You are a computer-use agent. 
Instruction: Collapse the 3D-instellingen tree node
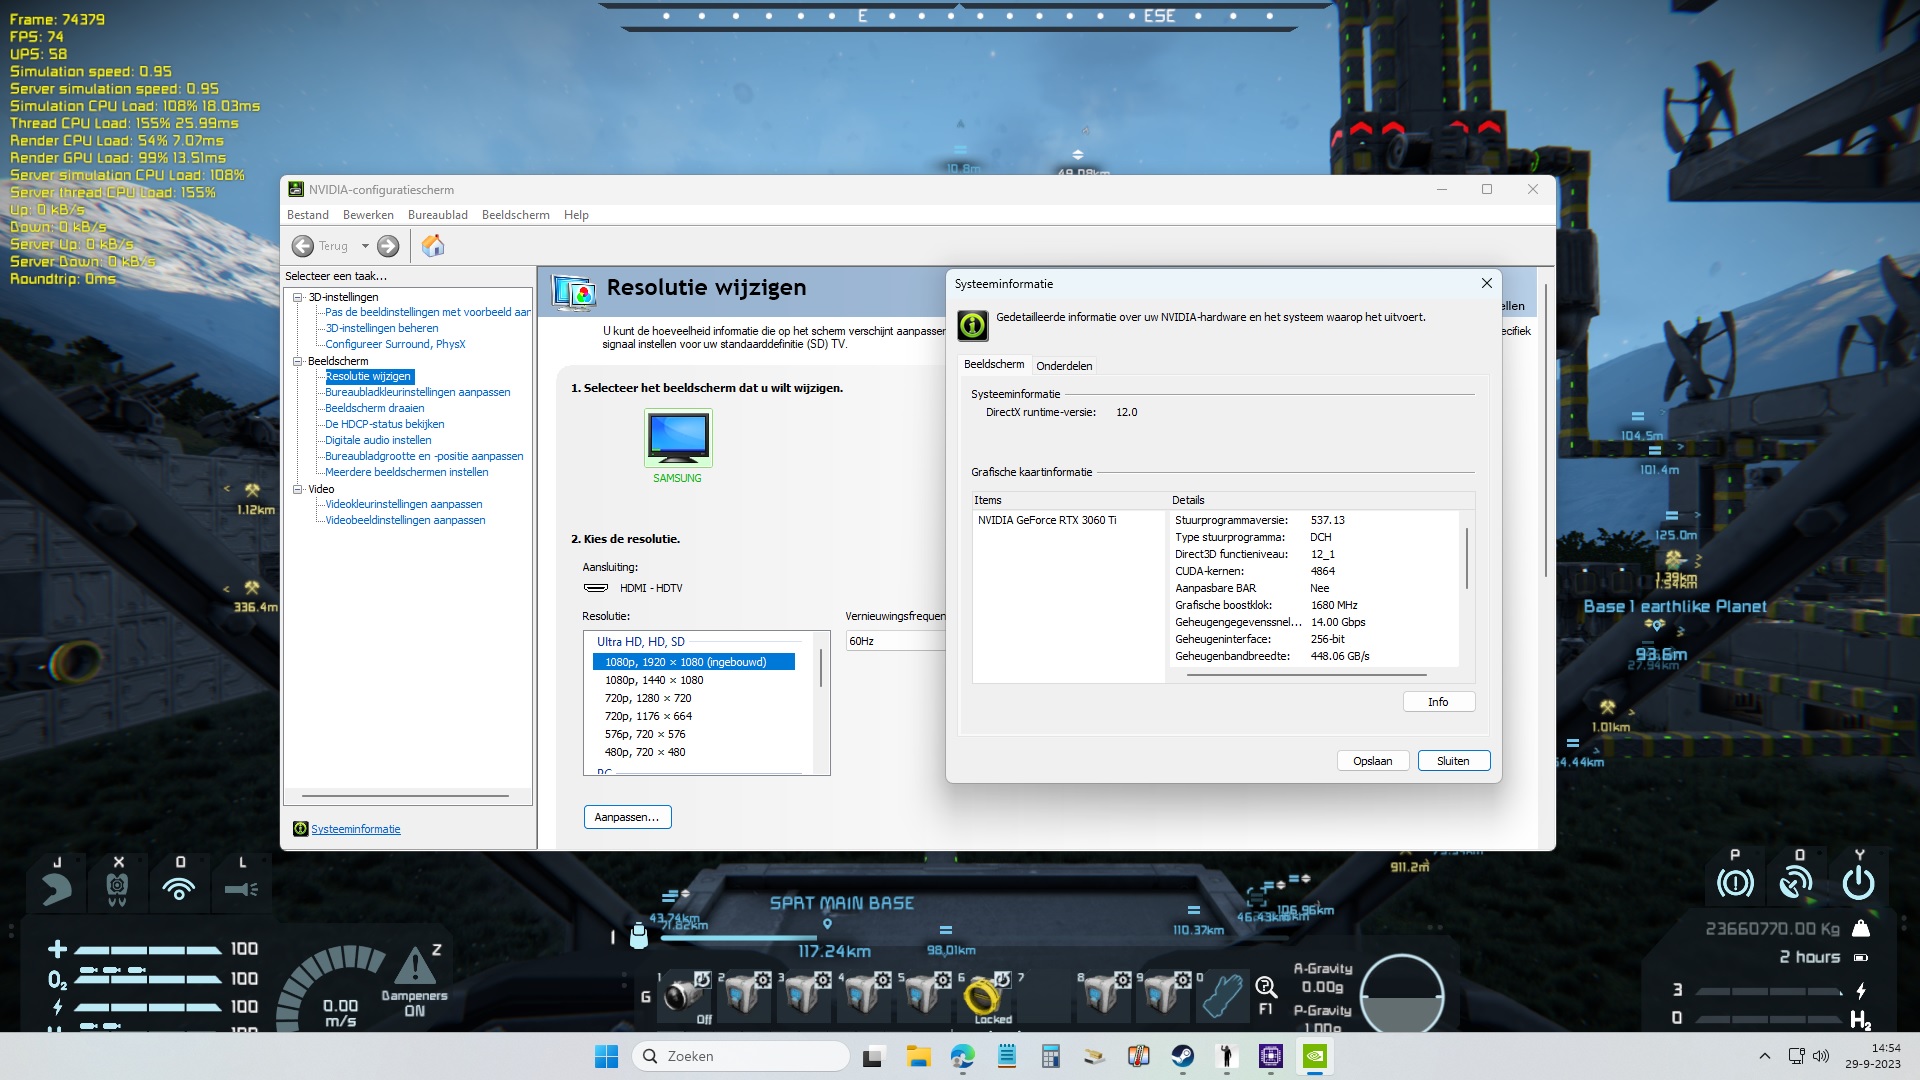pos(298,297)
